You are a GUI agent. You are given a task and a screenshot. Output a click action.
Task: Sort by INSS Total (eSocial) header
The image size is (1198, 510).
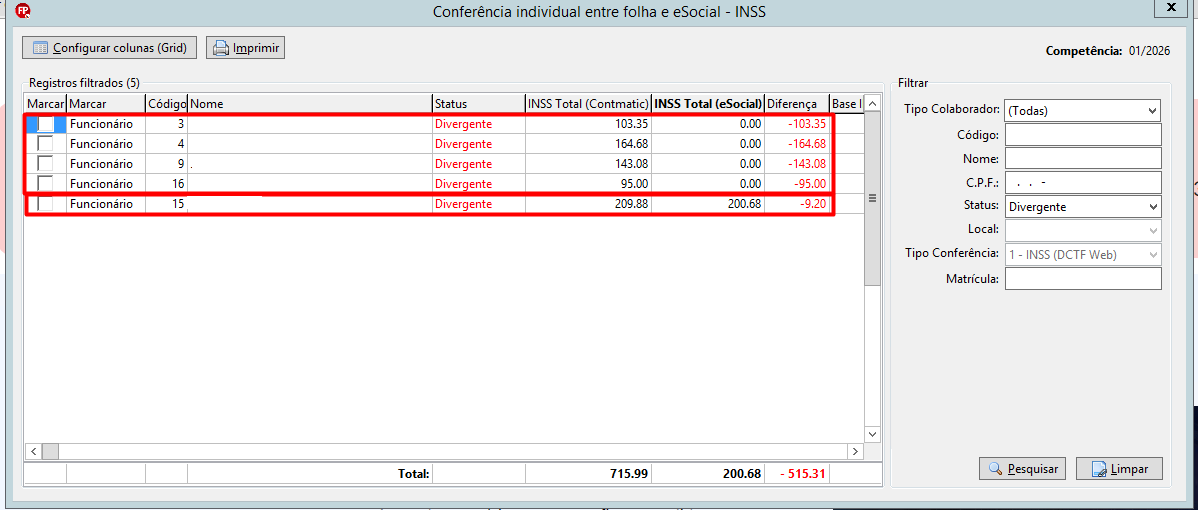point(708,104)
